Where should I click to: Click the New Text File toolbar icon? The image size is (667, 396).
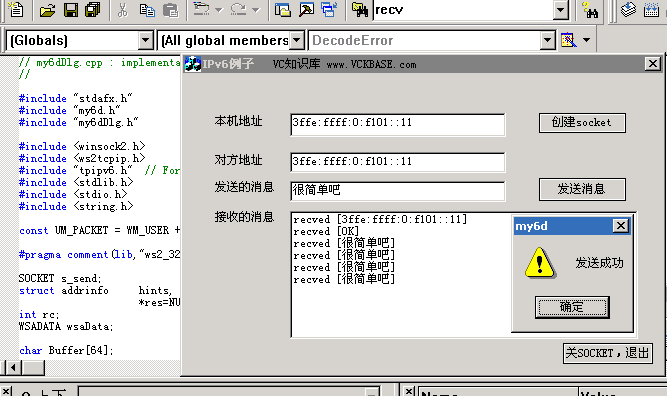tap(16, 9)
